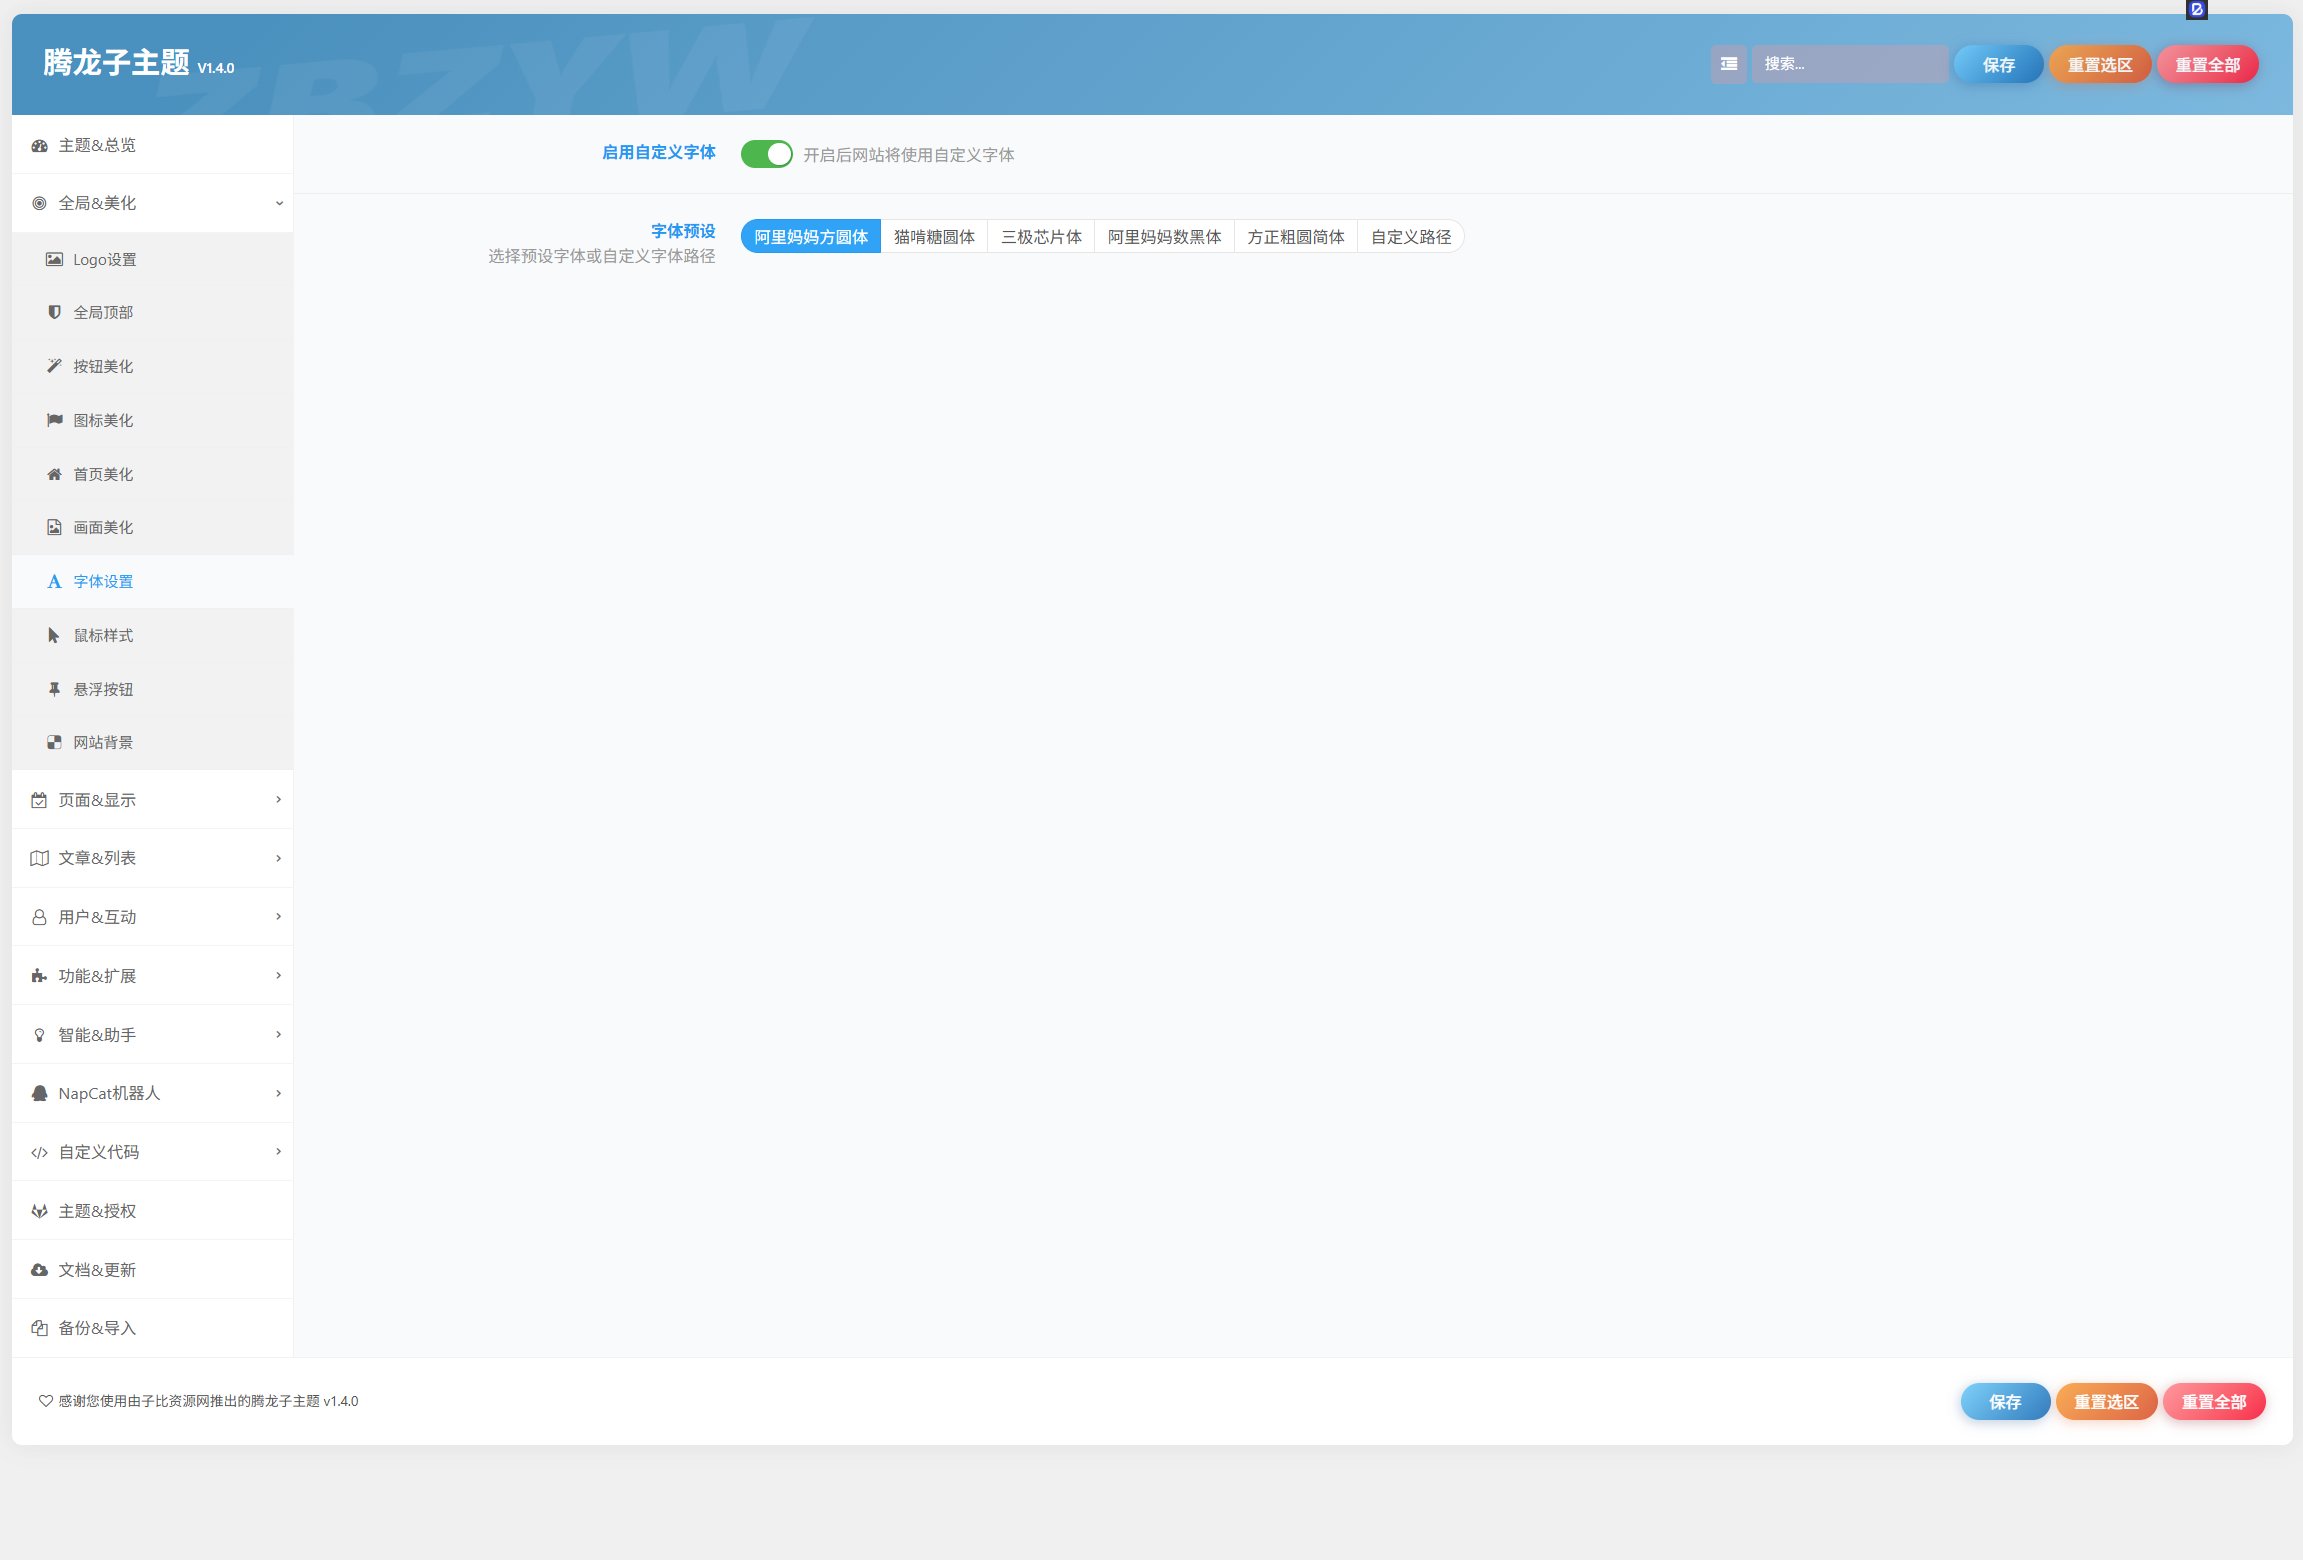Image resolution: width=2303 pixels, height=1560 pixels.
Task: Expand the 自定义代码 section chevron
Action: pos(279,1152)
